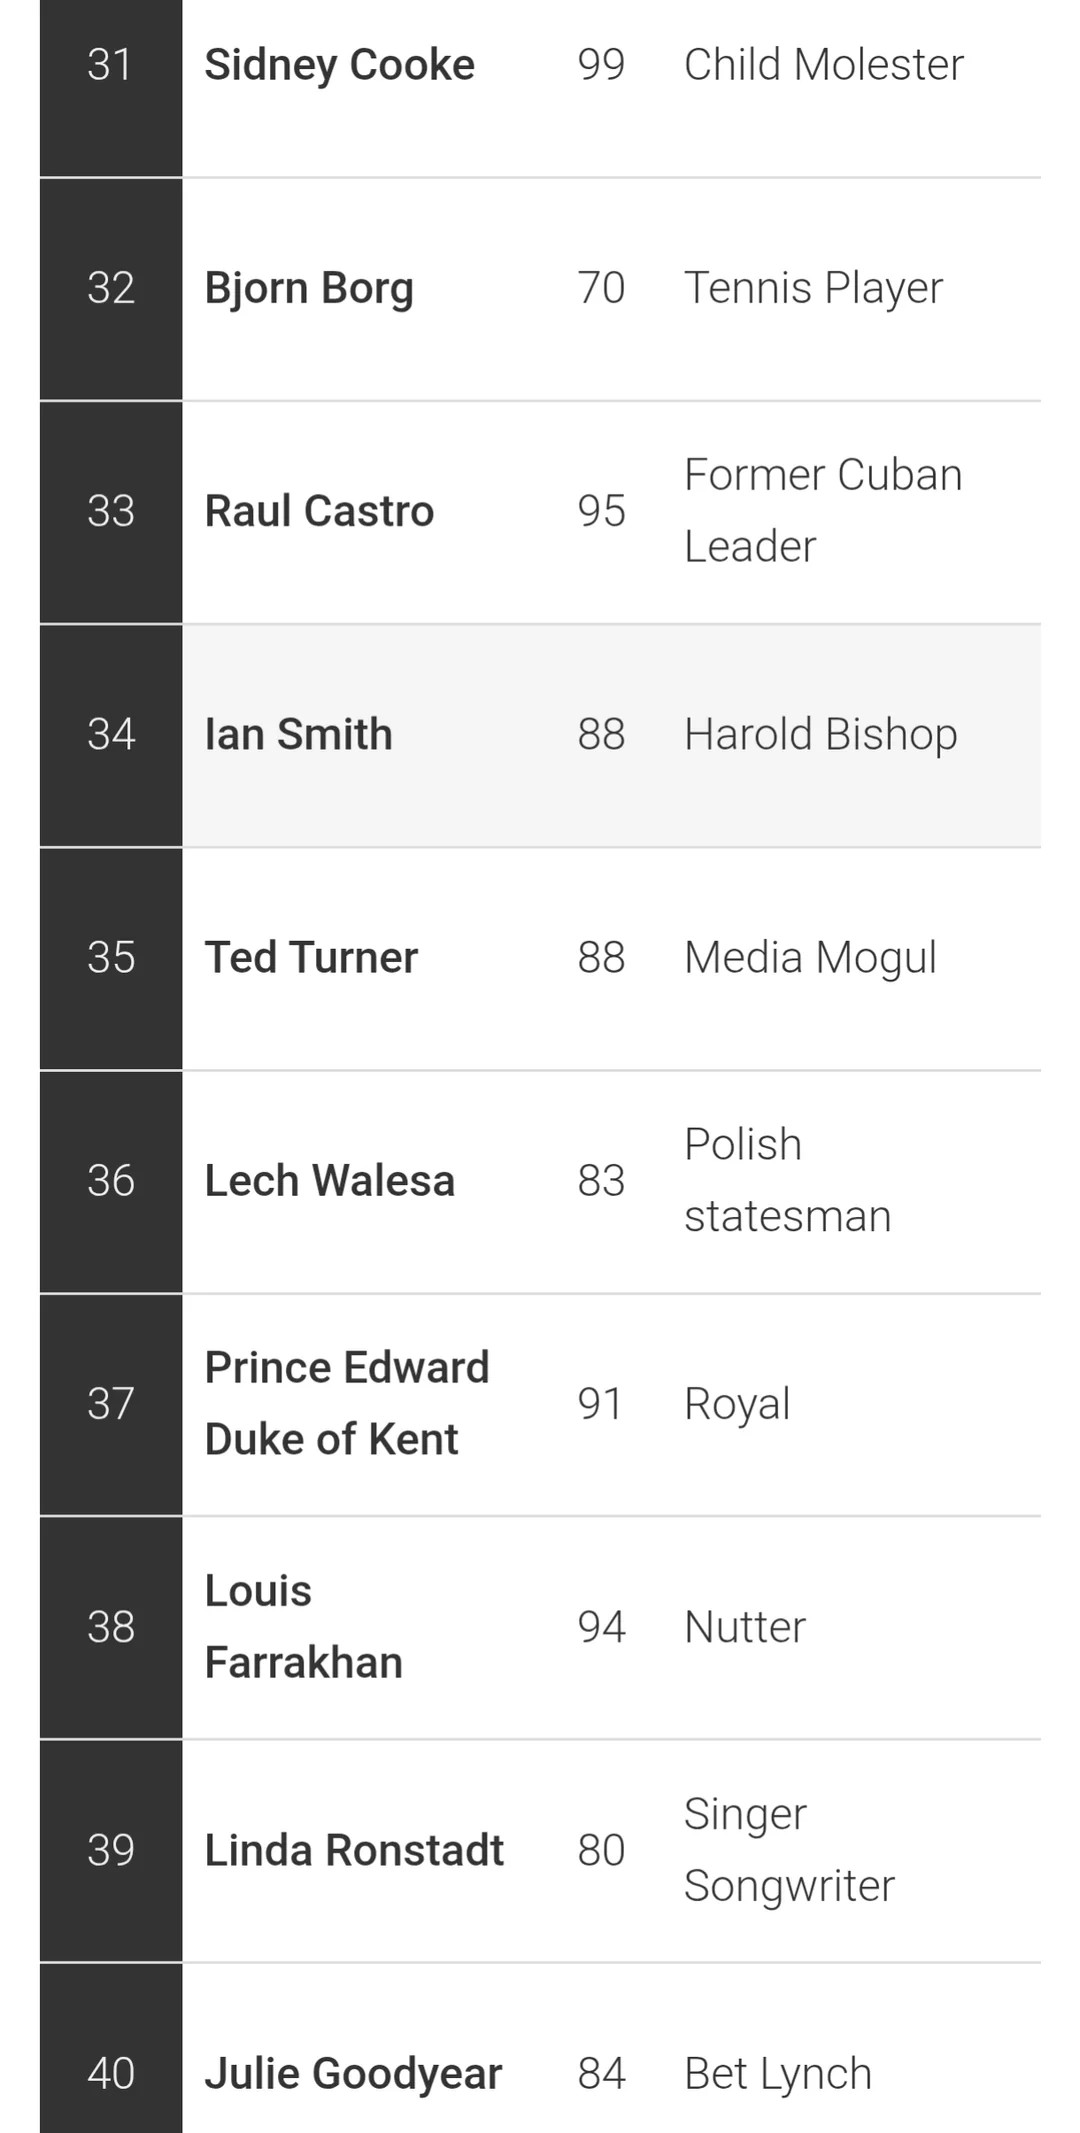Select the rank 34 cell

point(110,735)
